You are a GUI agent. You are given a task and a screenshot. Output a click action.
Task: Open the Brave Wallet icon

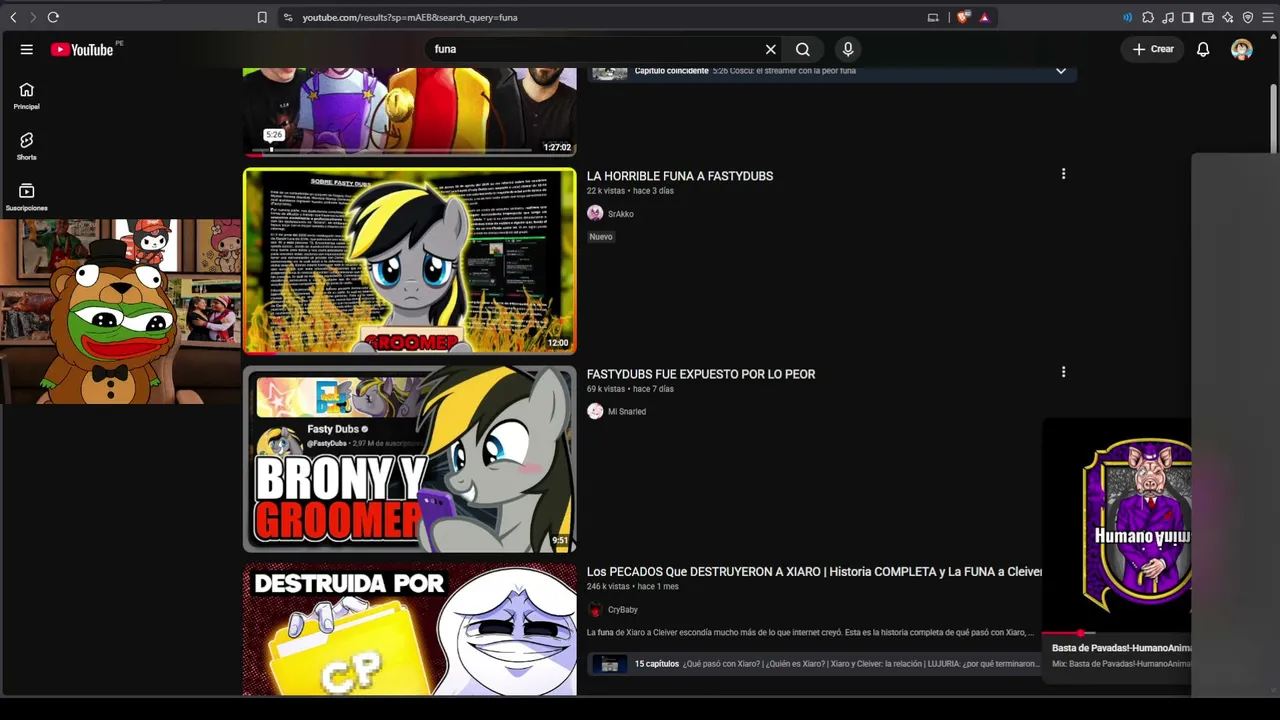(1208, 17)
